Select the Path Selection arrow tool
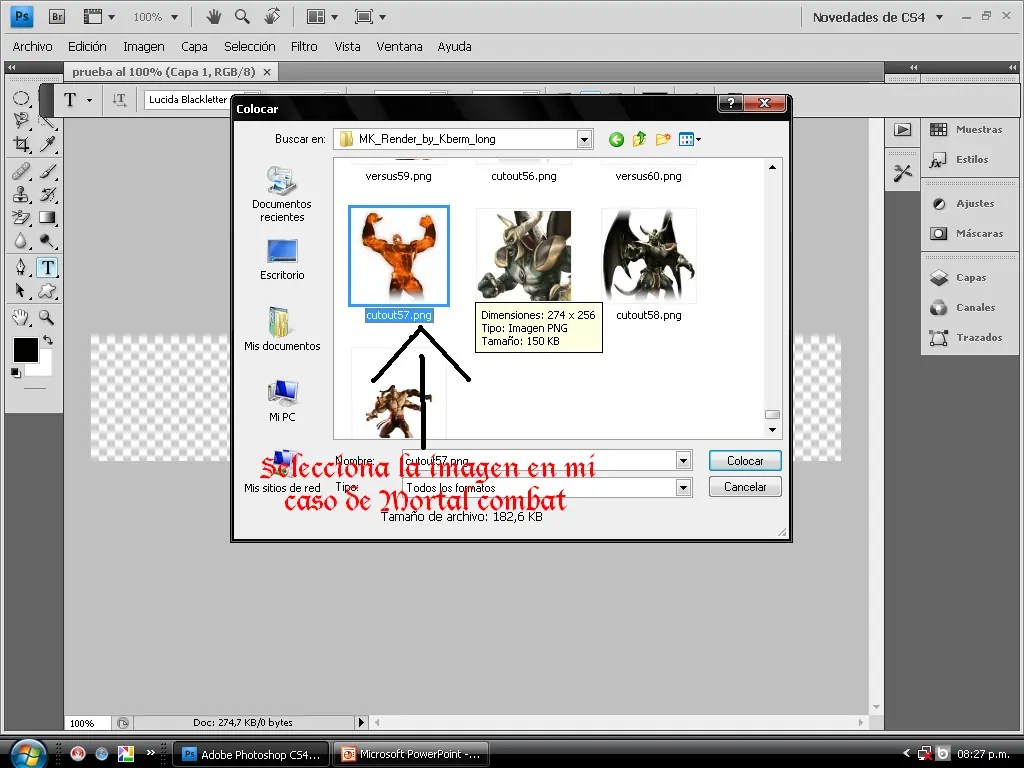Screen dimensions: 1024x768 21,291
